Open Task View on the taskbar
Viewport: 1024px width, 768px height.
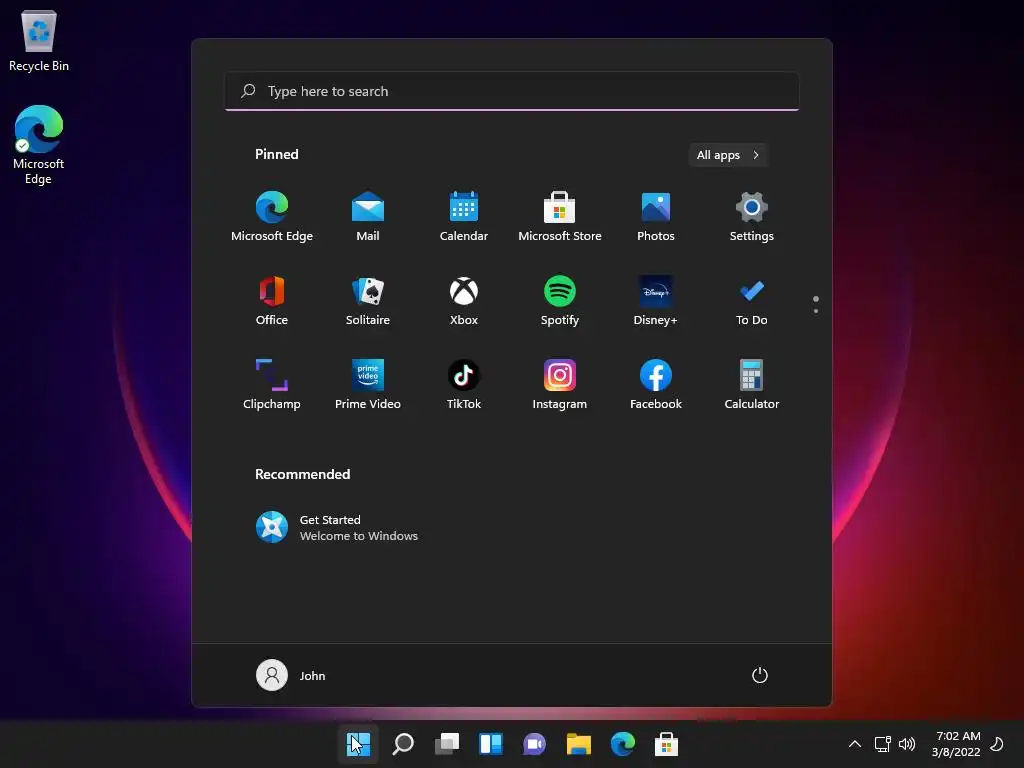click(x=447, y=744)
